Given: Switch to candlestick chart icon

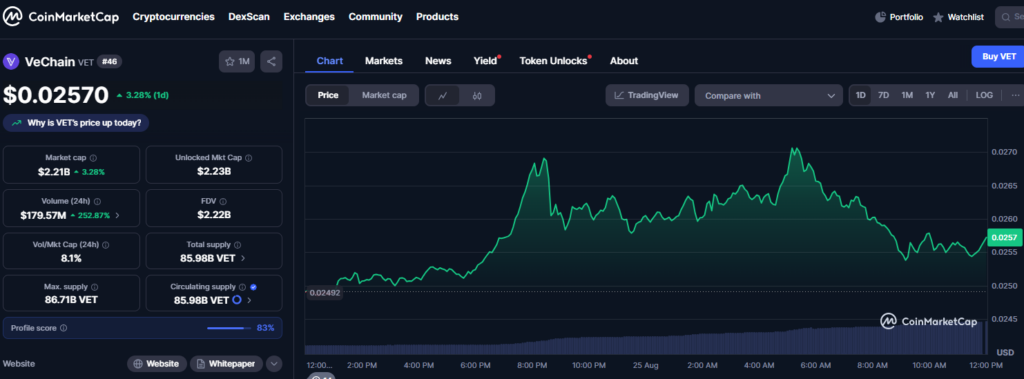Looking at the screenshot, I should 477,95.
